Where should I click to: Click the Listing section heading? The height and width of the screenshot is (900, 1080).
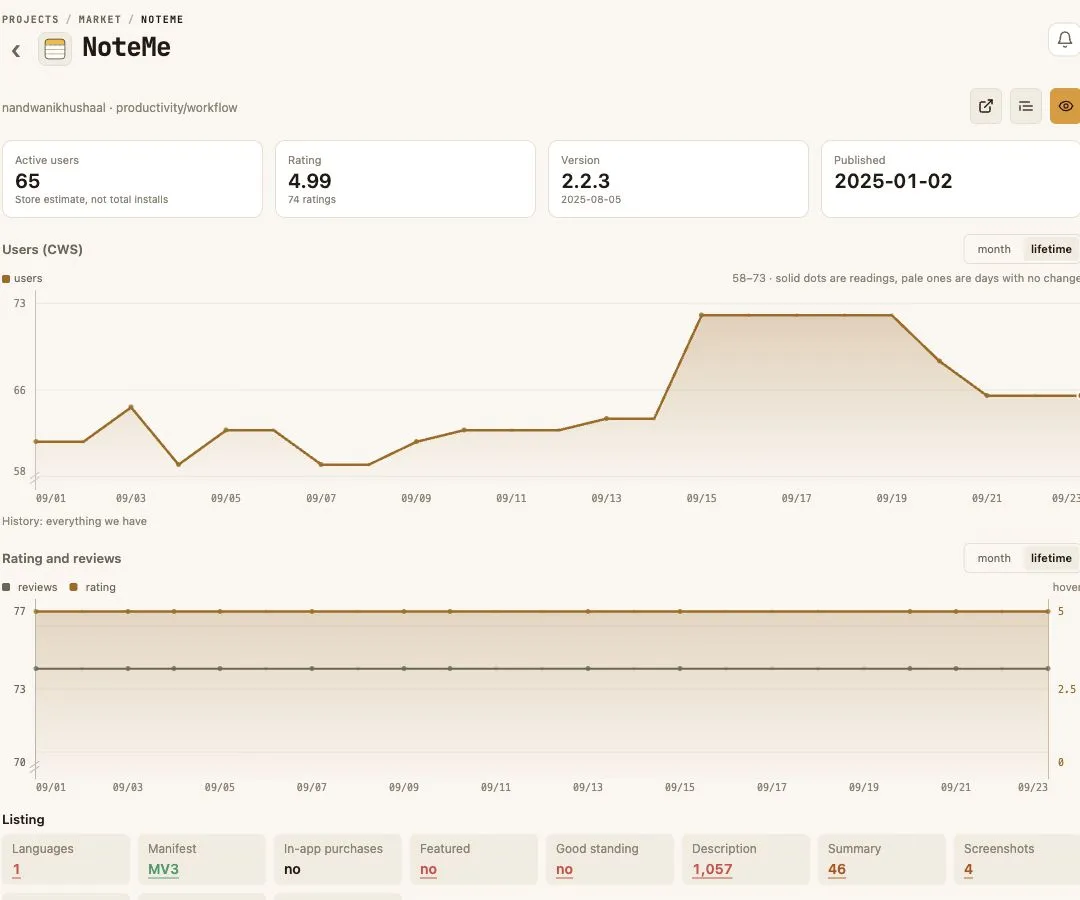[x=23, y=819]
